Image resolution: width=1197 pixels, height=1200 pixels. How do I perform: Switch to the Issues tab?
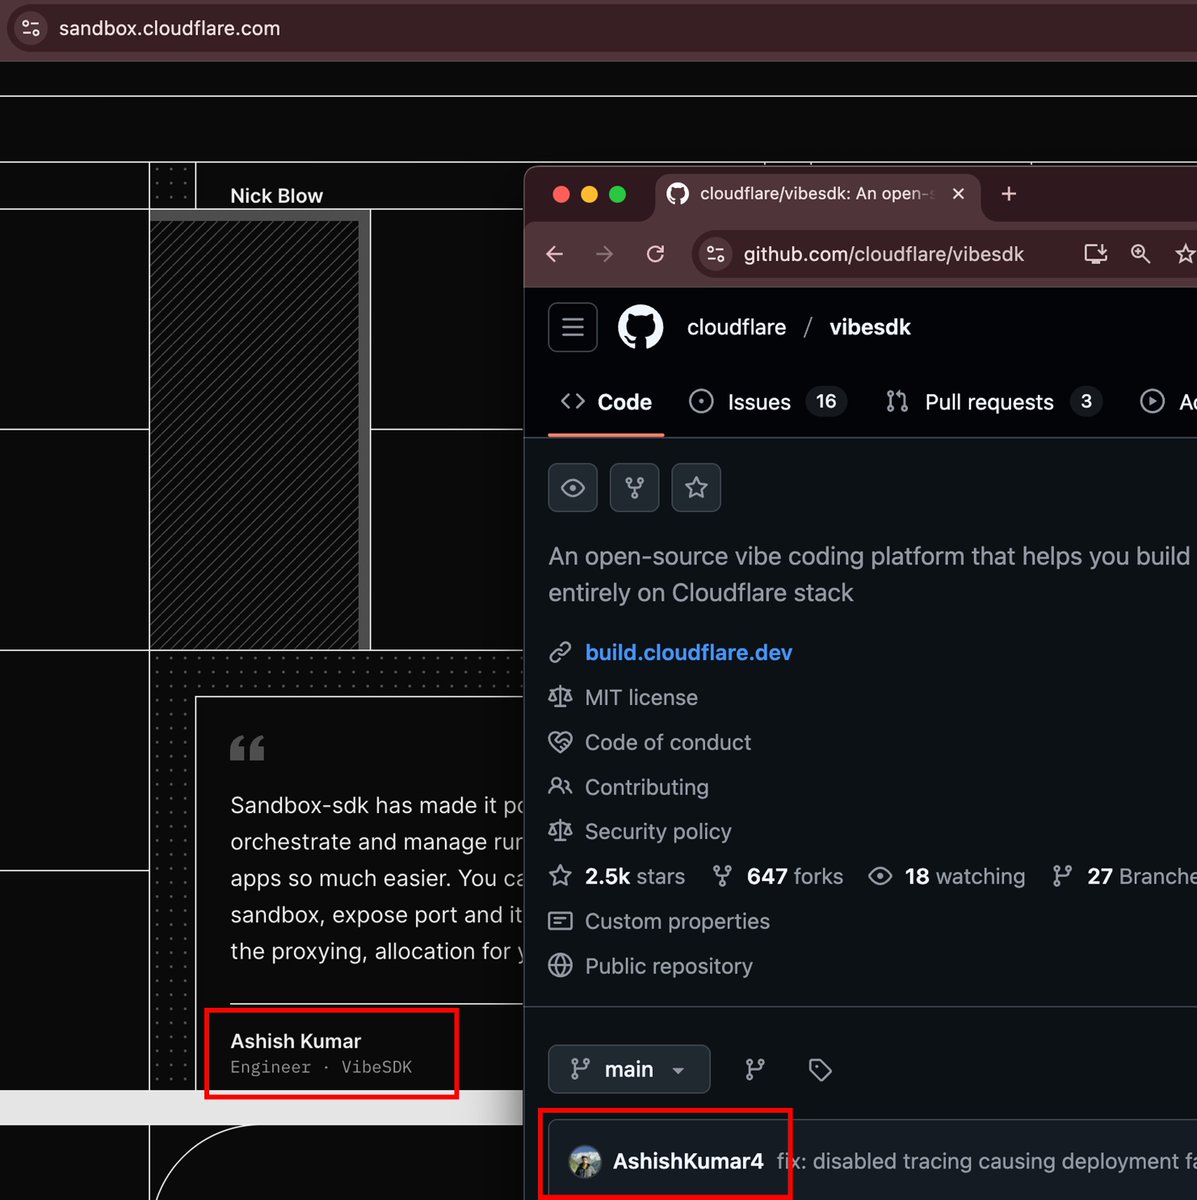pyautogui.click(x=768, y=402)
